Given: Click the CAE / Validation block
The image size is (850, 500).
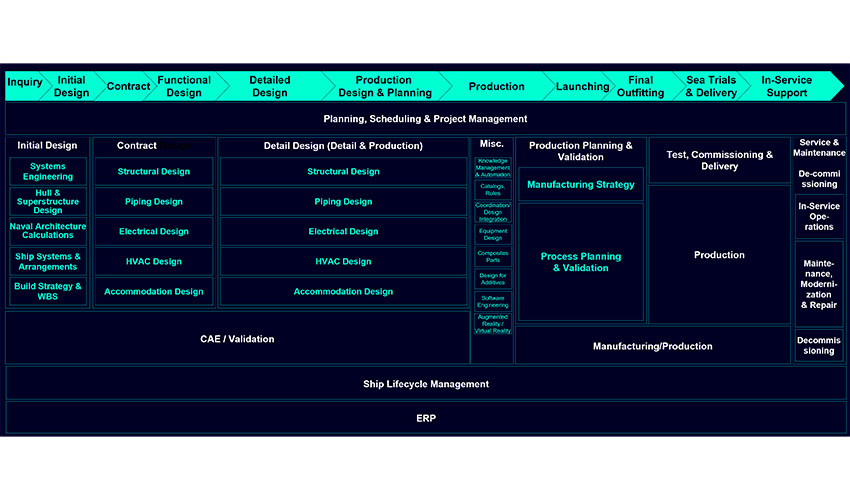Looking at the screenshot, I should [237, 339].
